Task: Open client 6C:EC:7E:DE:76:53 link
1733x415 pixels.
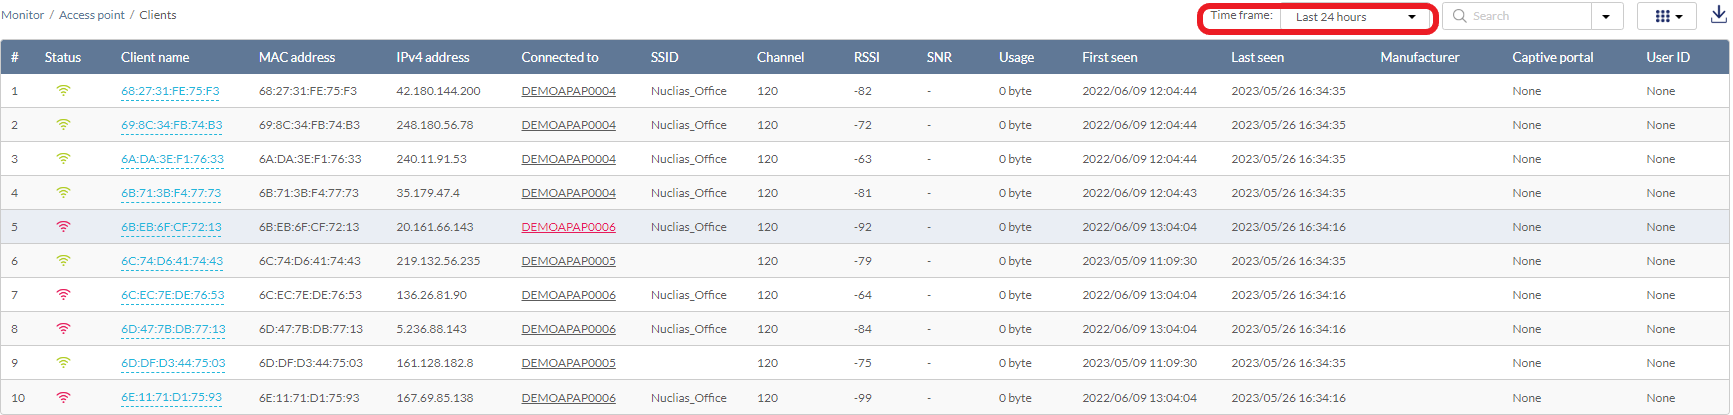Action: [x=173, y=295]
